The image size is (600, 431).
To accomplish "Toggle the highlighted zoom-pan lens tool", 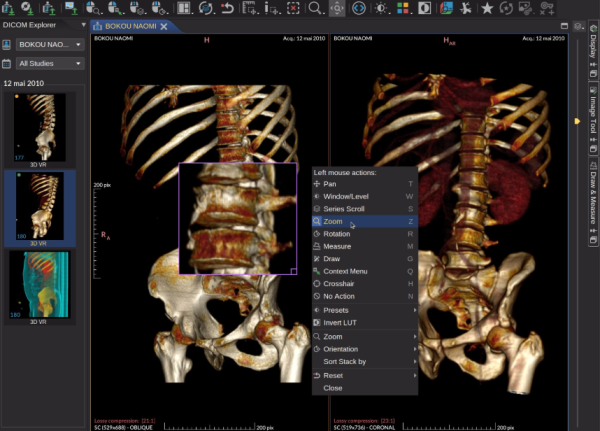I will point(337,8).
